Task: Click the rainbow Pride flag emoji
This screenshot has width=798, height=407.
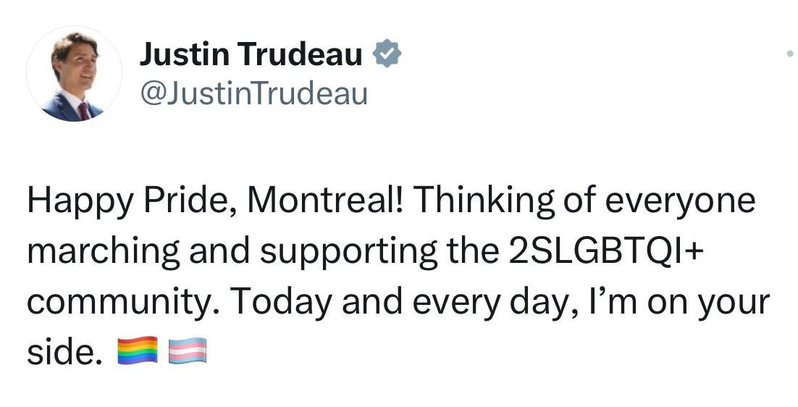Action: pyautogui.click(x=138, y=353)
